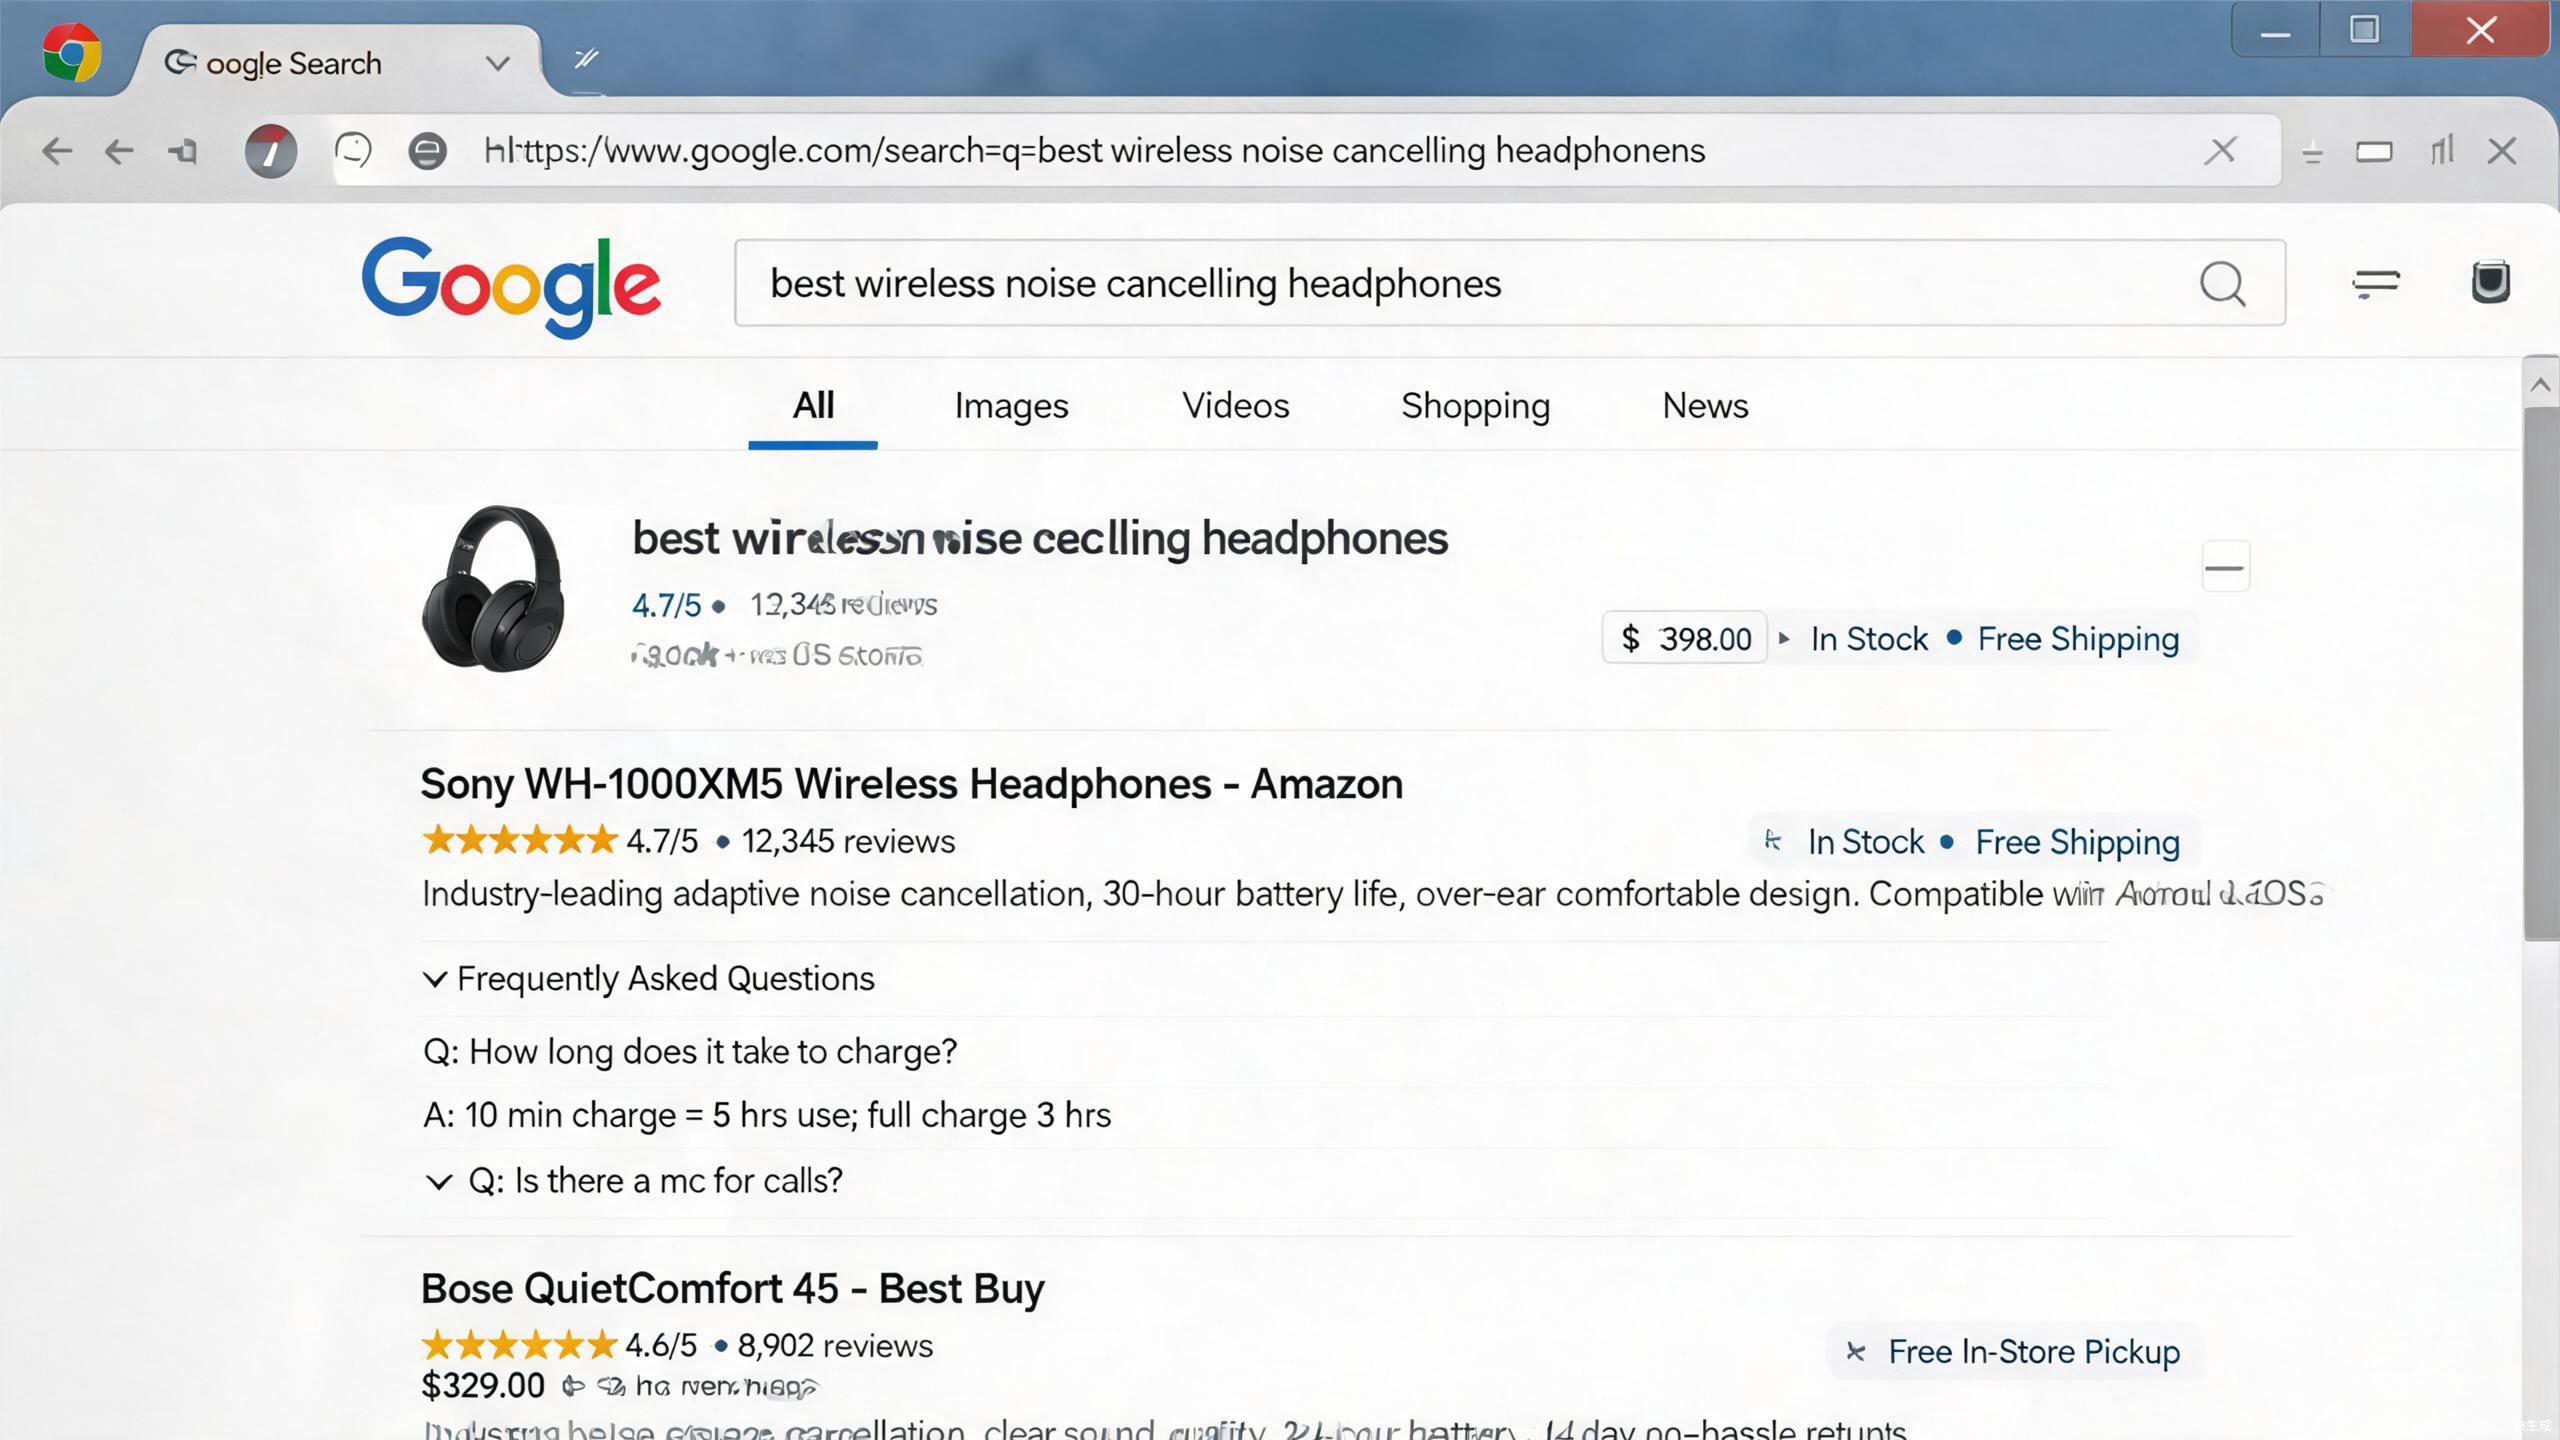The width and height of the screenshot is (2560, 1440).
Task: Click the icon before In Stock in the Sony result
Action: click(x=1773, y=840)
